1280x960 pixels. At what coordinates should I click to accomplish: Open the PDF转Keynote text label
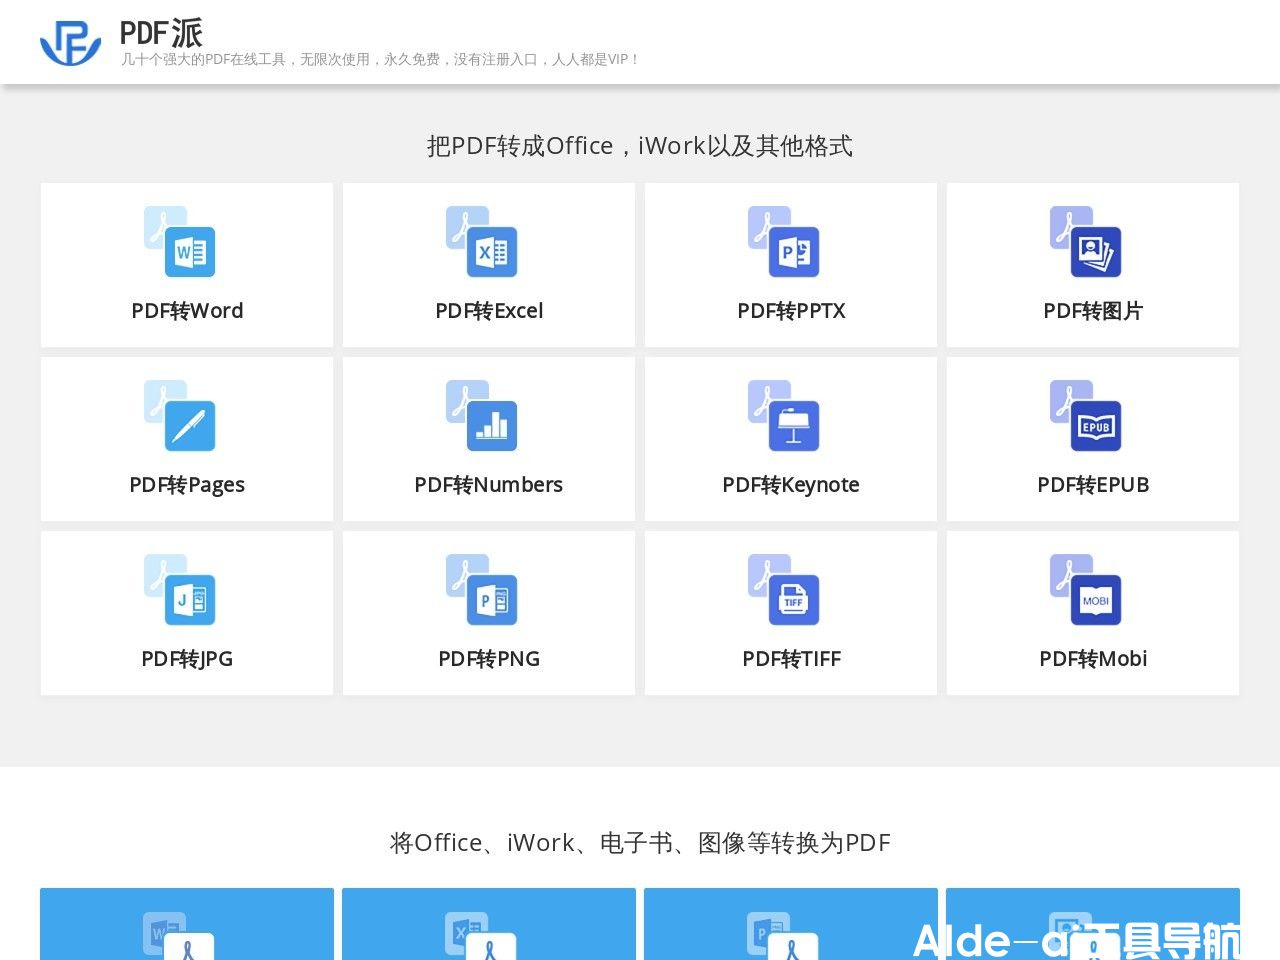coord(791,485)
